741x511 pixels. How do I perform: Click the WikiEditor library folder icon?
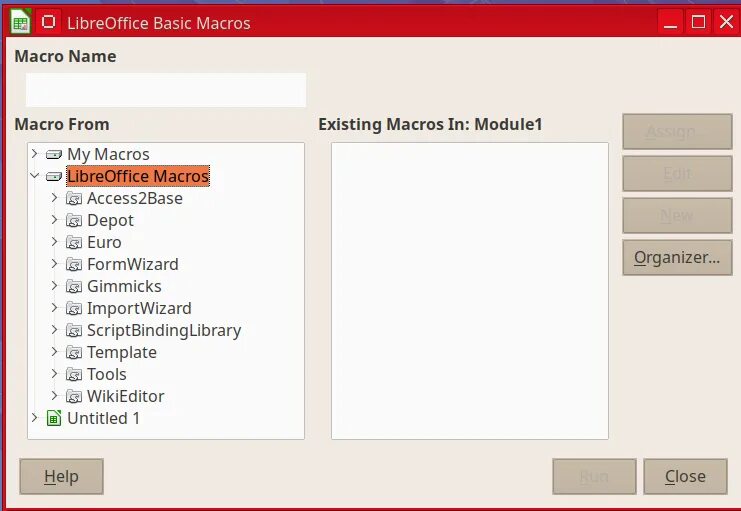tap(74, 396)
